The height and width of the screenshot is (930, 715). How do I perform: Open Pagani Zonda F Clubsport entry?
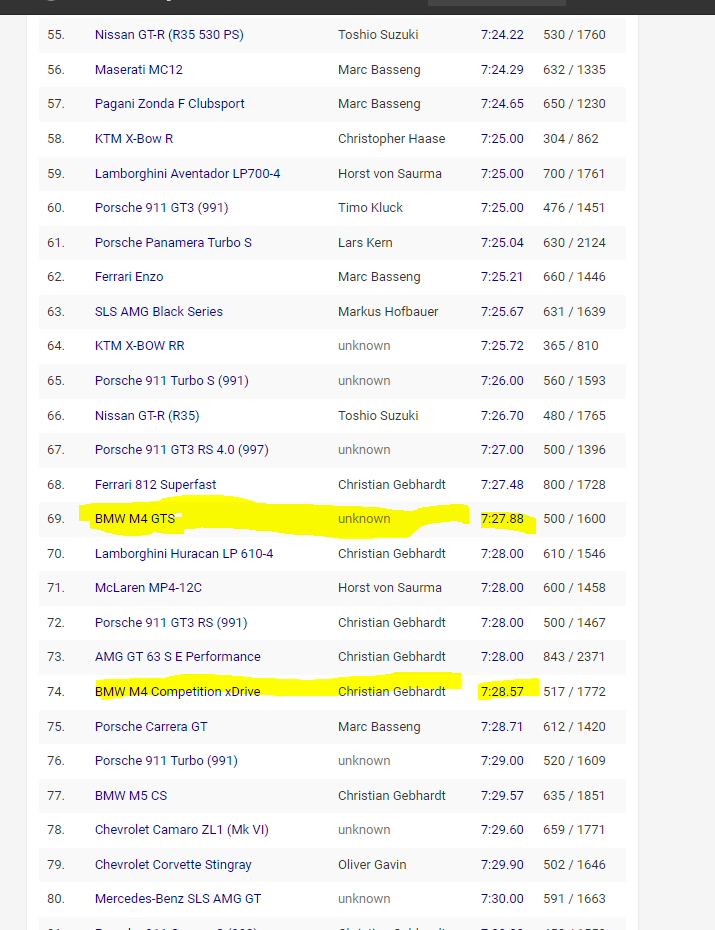(x=170, y=104)
